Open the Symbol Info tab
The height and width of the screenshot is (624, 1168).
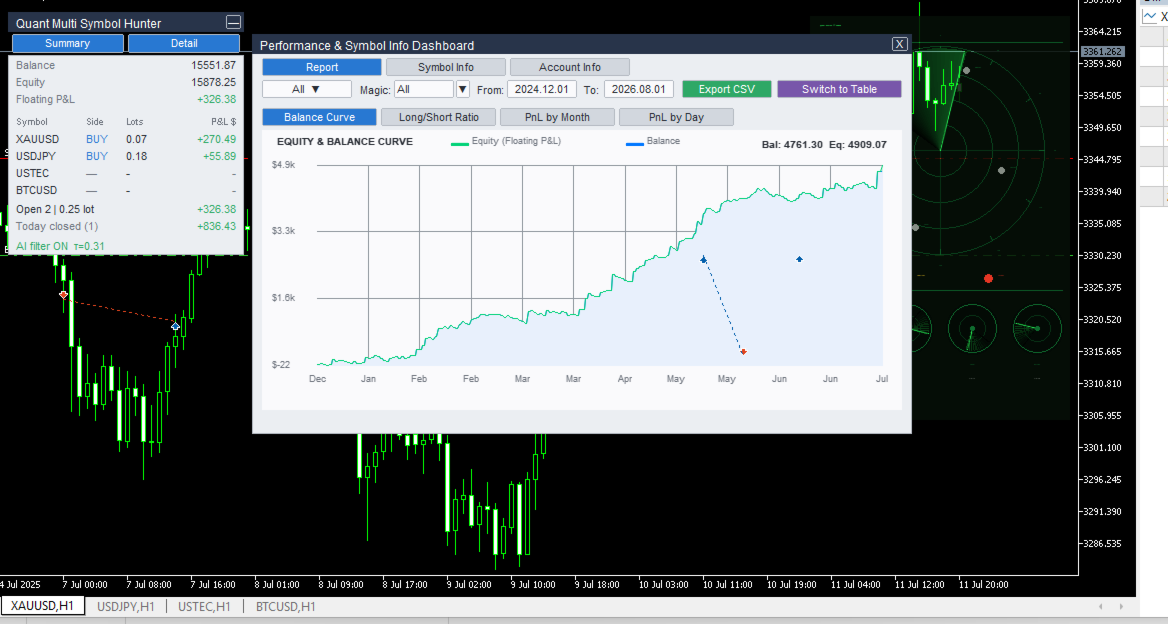(445, 67)
